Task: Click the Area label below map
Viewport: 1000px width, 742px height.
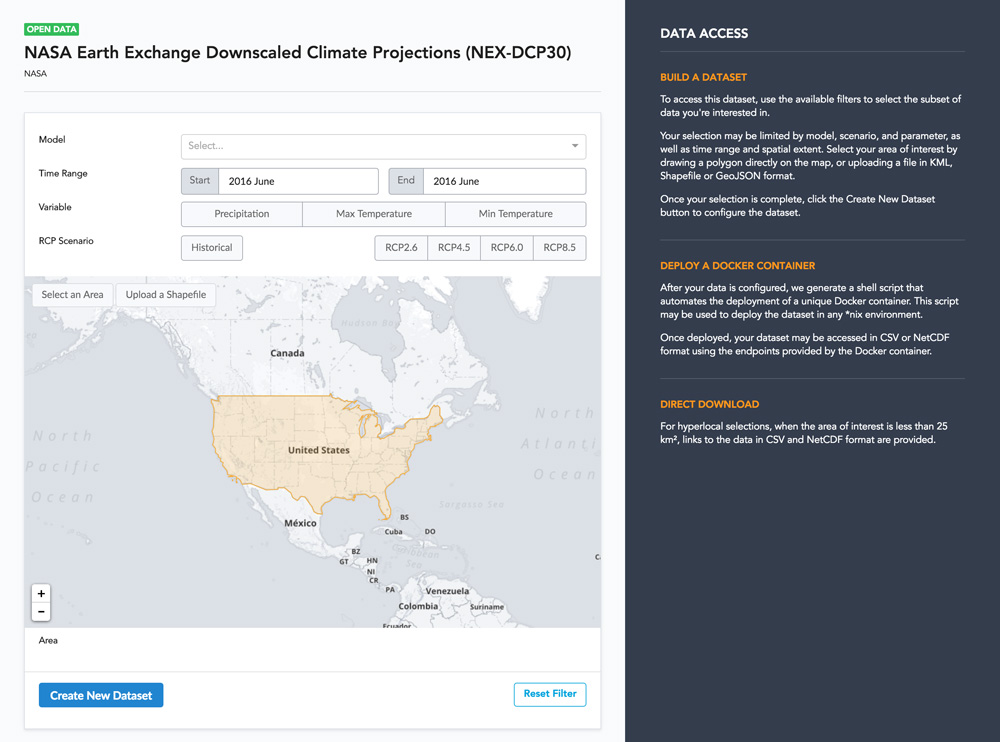Action: (48, 641)
